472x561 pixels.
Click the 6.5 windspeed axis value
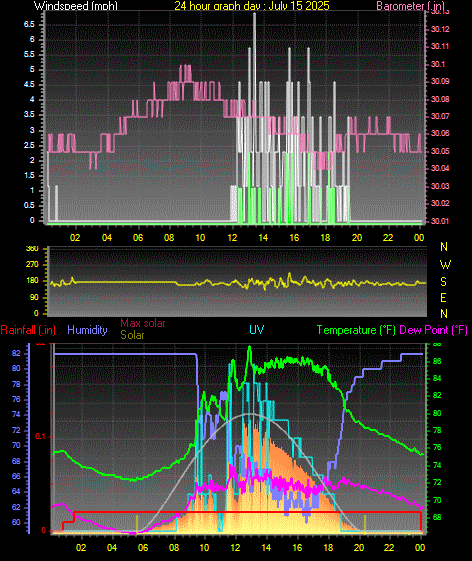(29, 24)
